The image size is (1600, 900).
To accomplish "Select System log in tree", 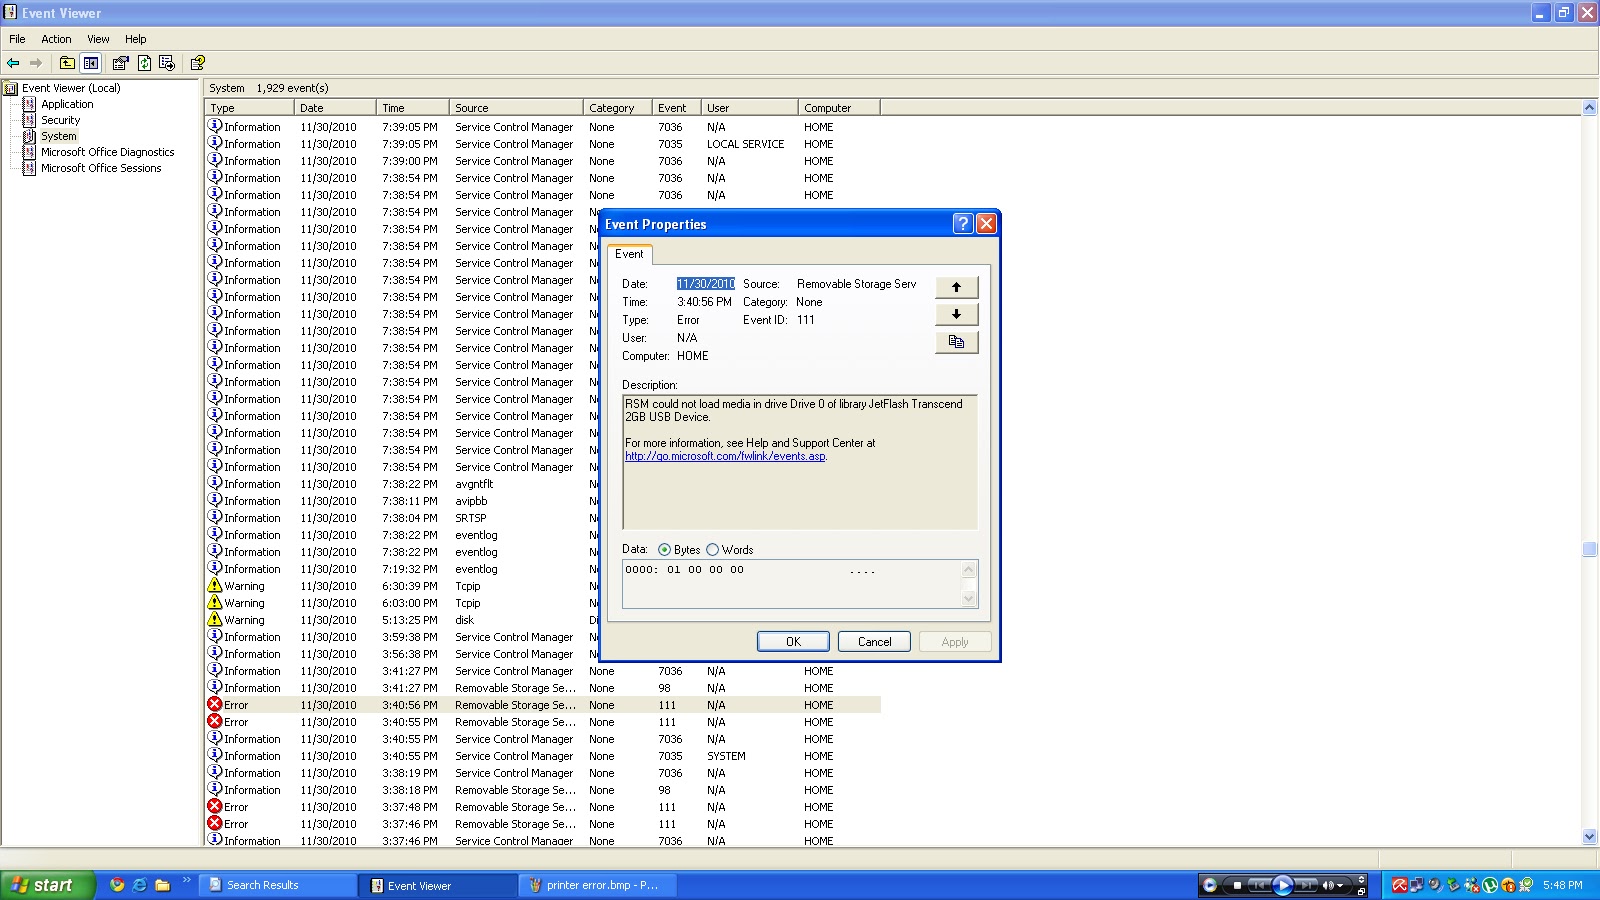I will click(x=58, y=136).
